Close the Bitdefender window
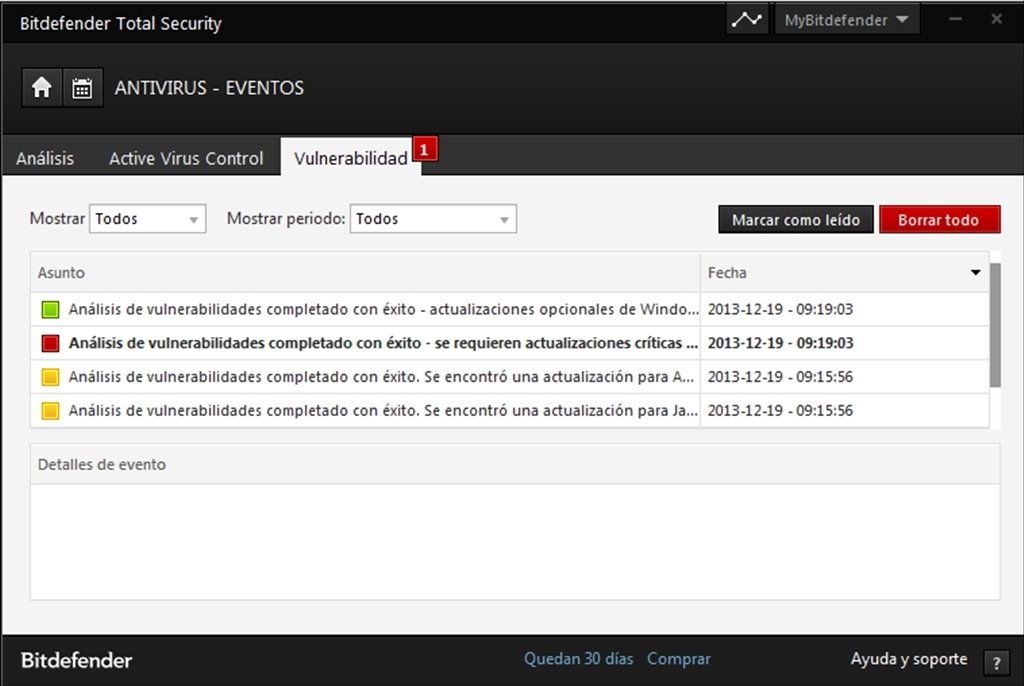This screenshot has width=1024, height=686. (x=997, y=19)
